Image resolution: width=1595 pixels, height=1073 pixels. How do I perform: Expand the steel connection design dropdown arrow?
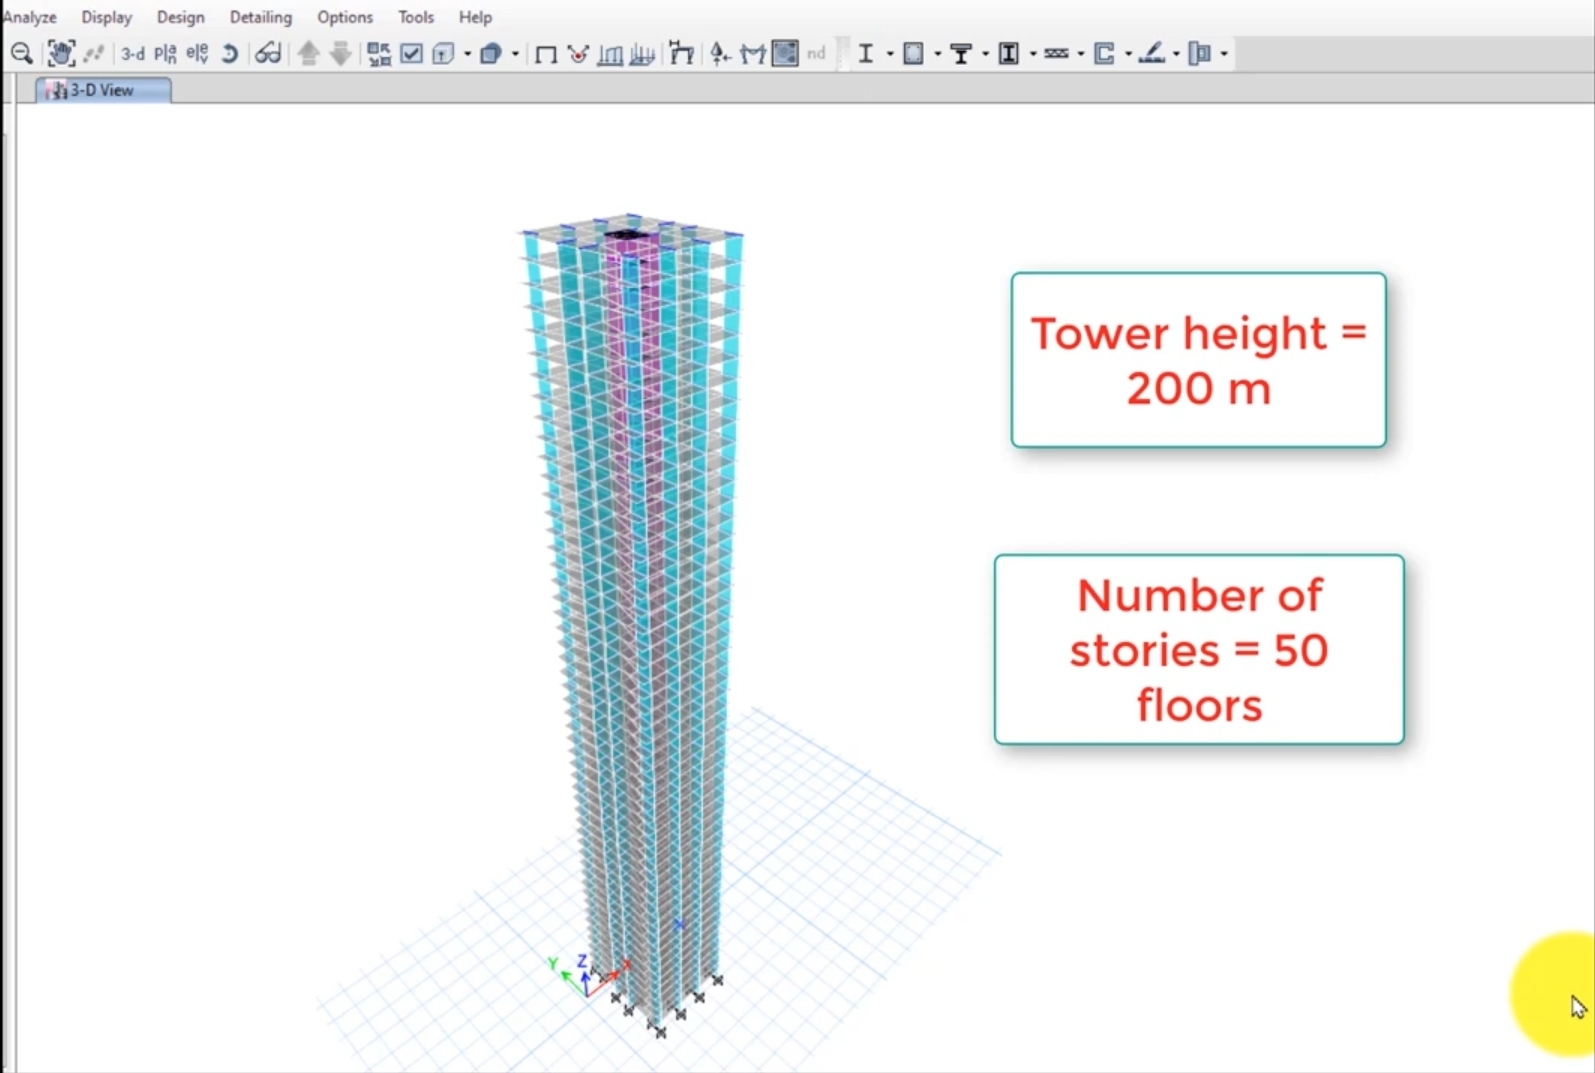[1224, 54]
